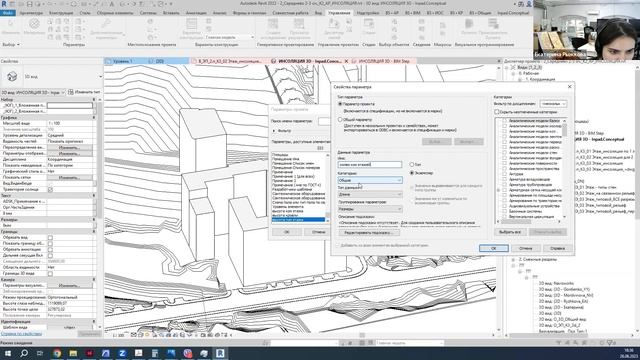Image resolution: width=640 pixels, height=360 pixels.
Task: Switch to ИНСОЛЯЦИЯ 3D - BIM Step tab
Action: 383,61
